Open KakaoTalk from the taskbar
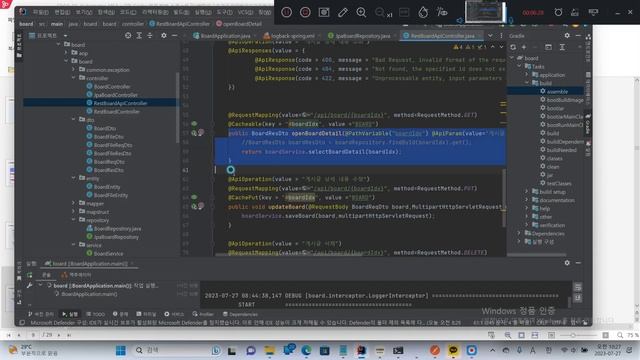Screen dimensions: 640x360 [453, 350]
